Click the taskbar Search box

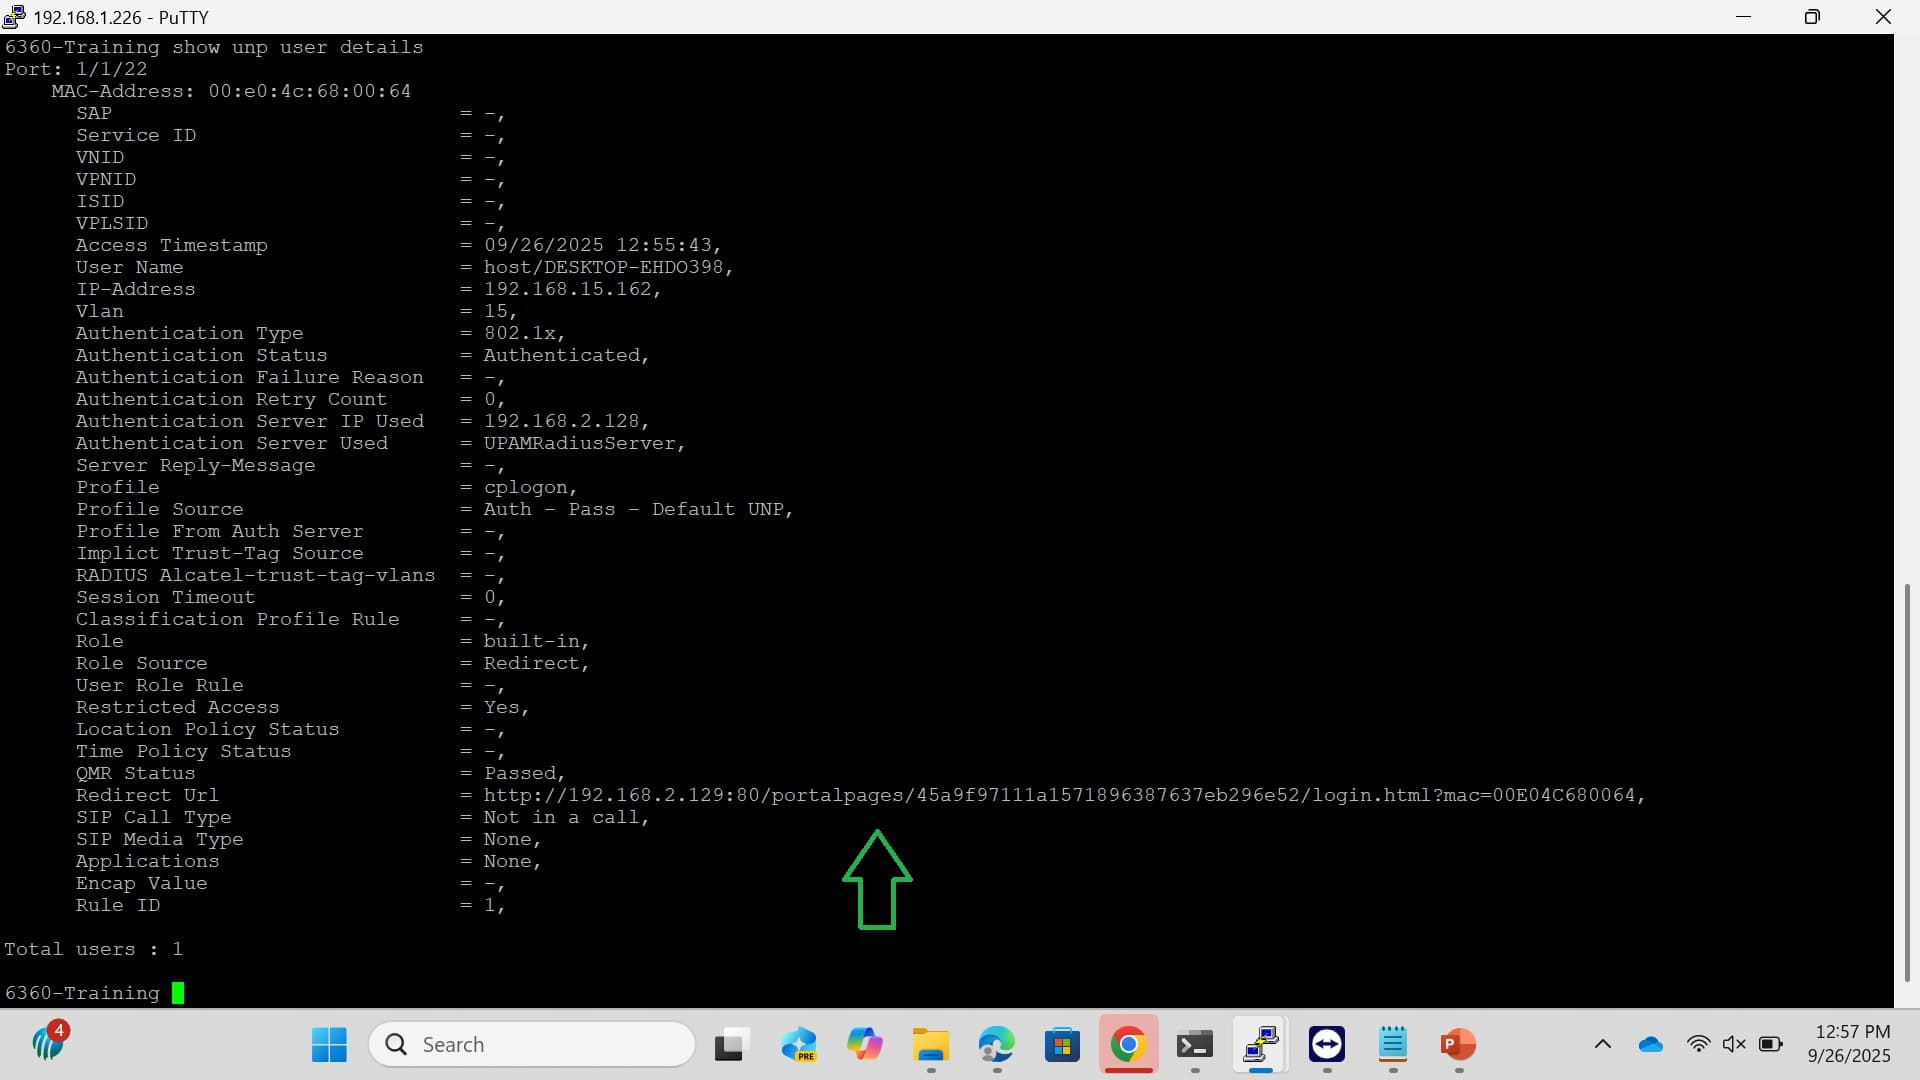(x=532, y=1045)
